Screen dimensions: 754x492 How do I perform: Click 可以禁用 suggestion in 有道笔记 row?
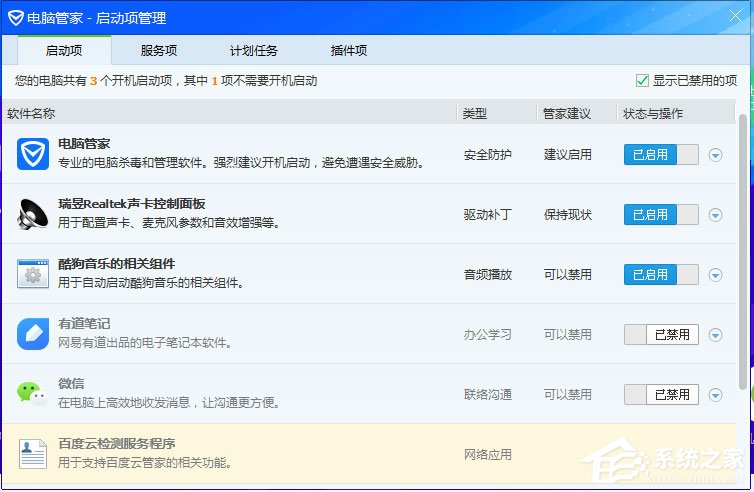(x=567, y=335)
